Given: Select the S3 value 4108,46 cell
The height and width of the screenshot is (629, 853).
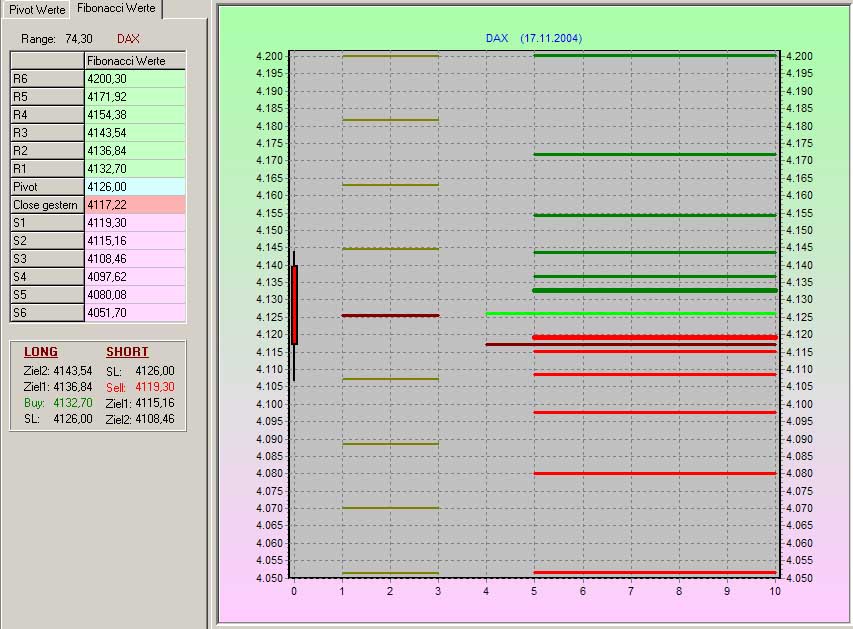Looking at the screenshot, I should 135,258.
